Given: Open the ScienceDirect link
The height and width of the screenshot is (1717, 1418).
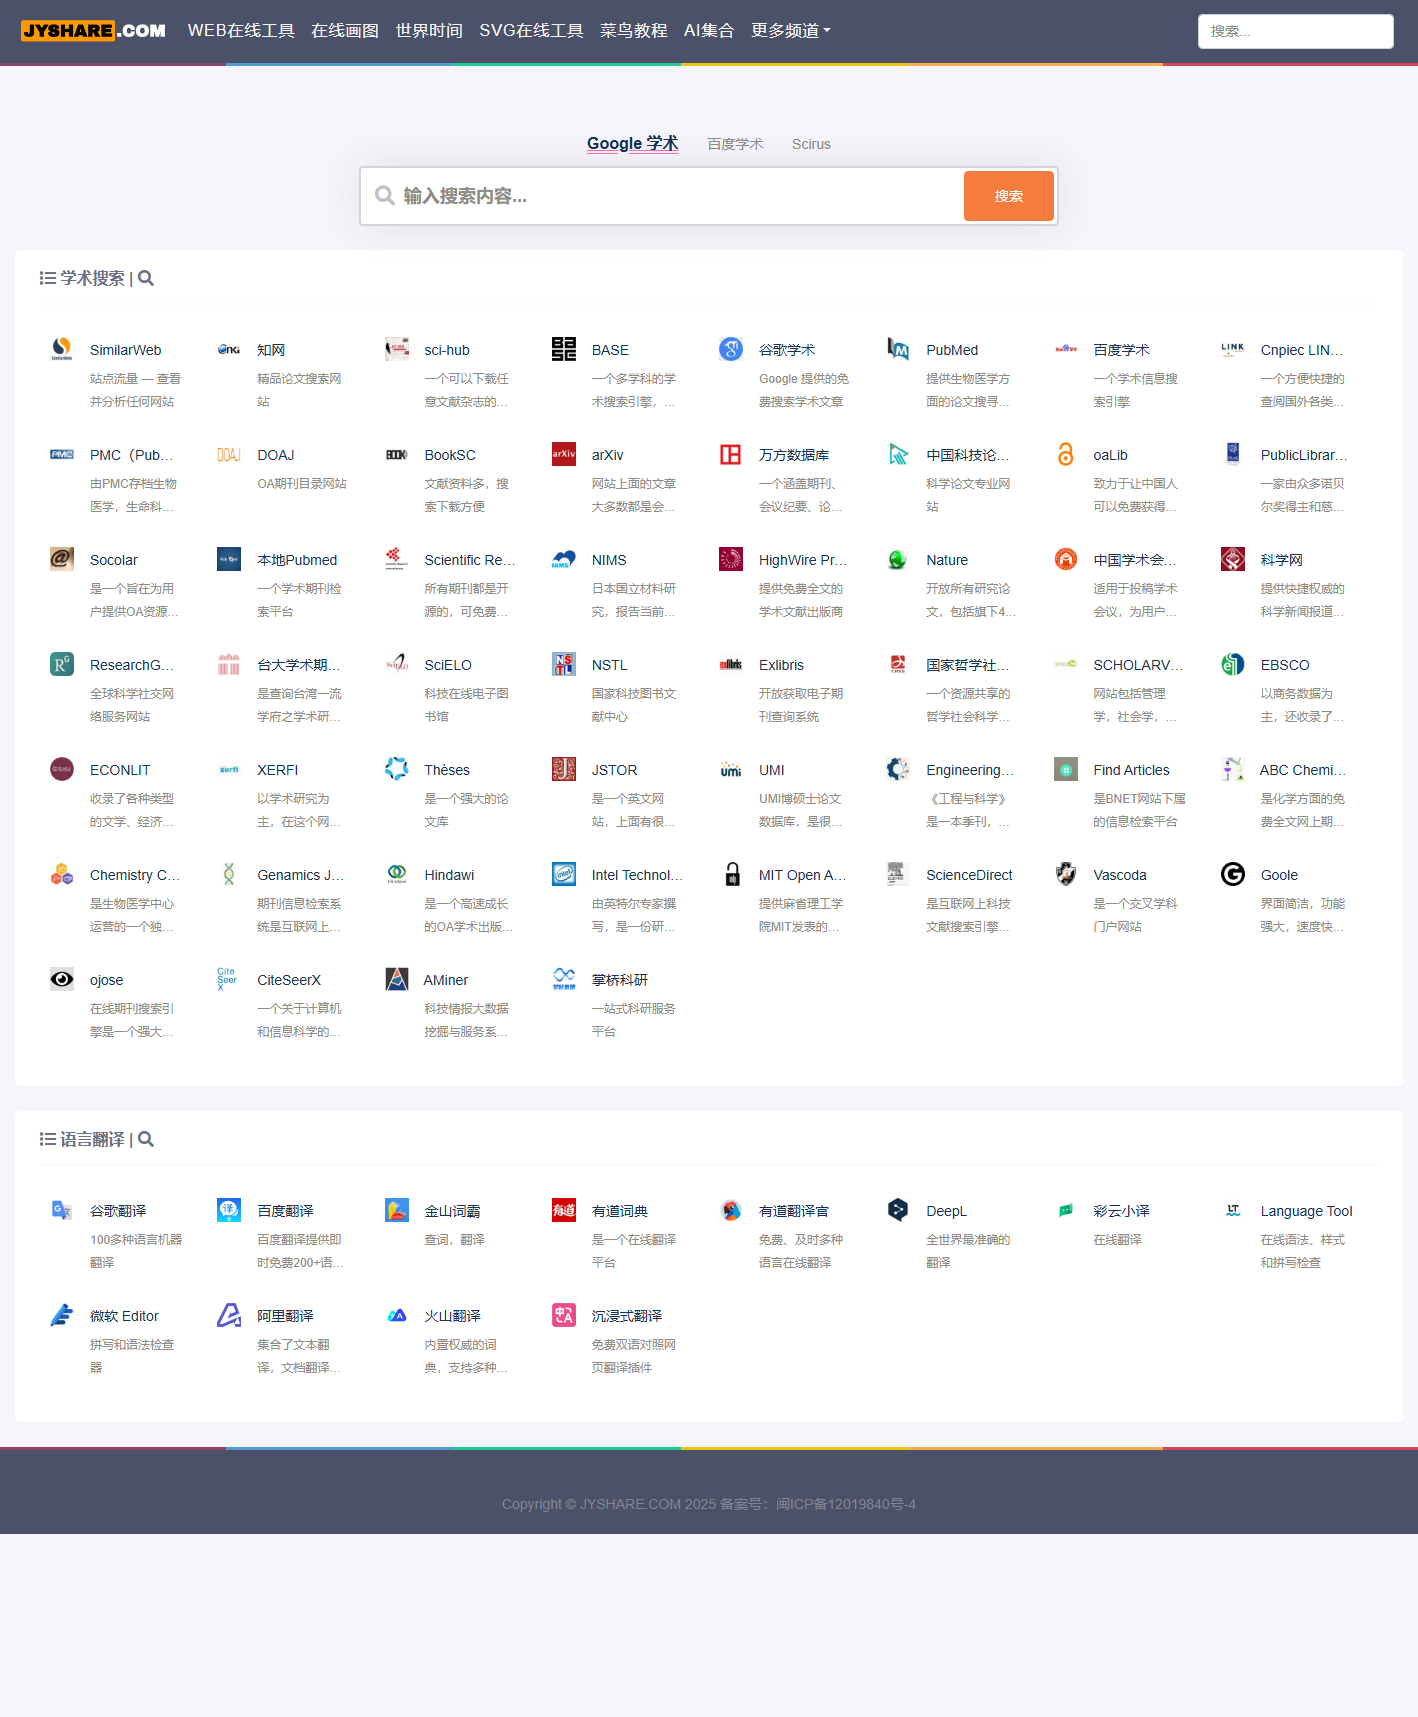Looking at the screenshot, I should (x=968, y=875).
